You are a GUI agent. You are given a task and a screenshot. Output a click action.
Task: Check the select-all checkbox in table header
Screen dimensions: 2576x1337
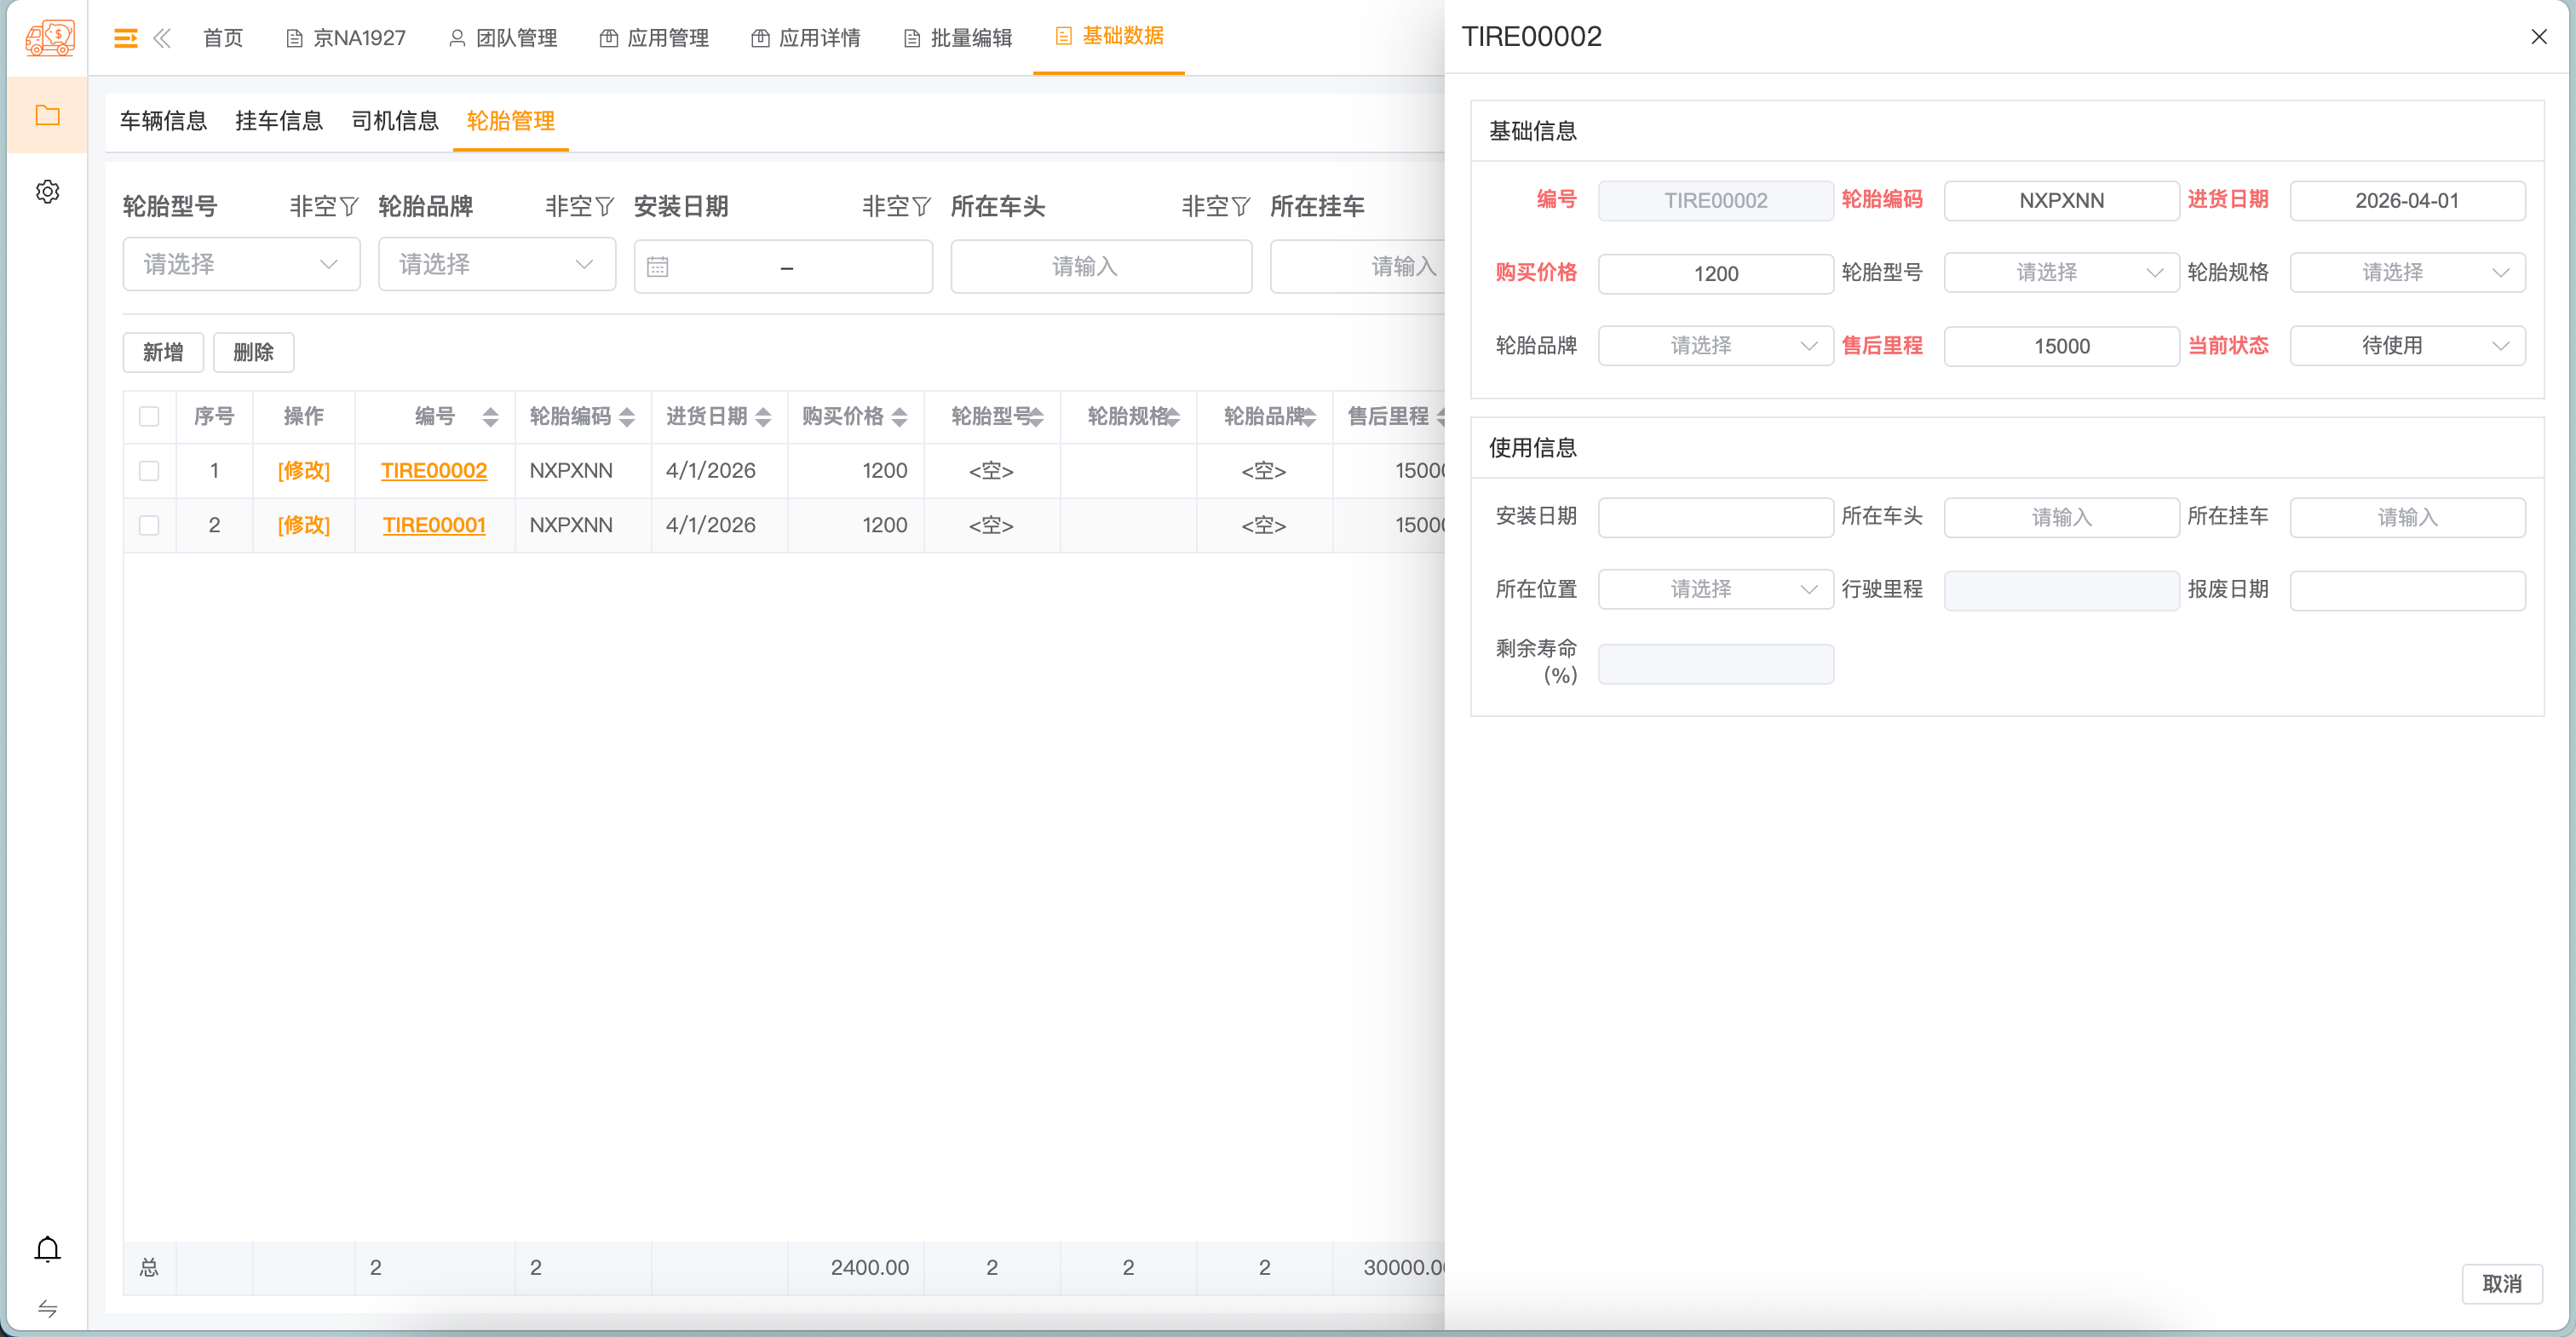pos(149,416)
